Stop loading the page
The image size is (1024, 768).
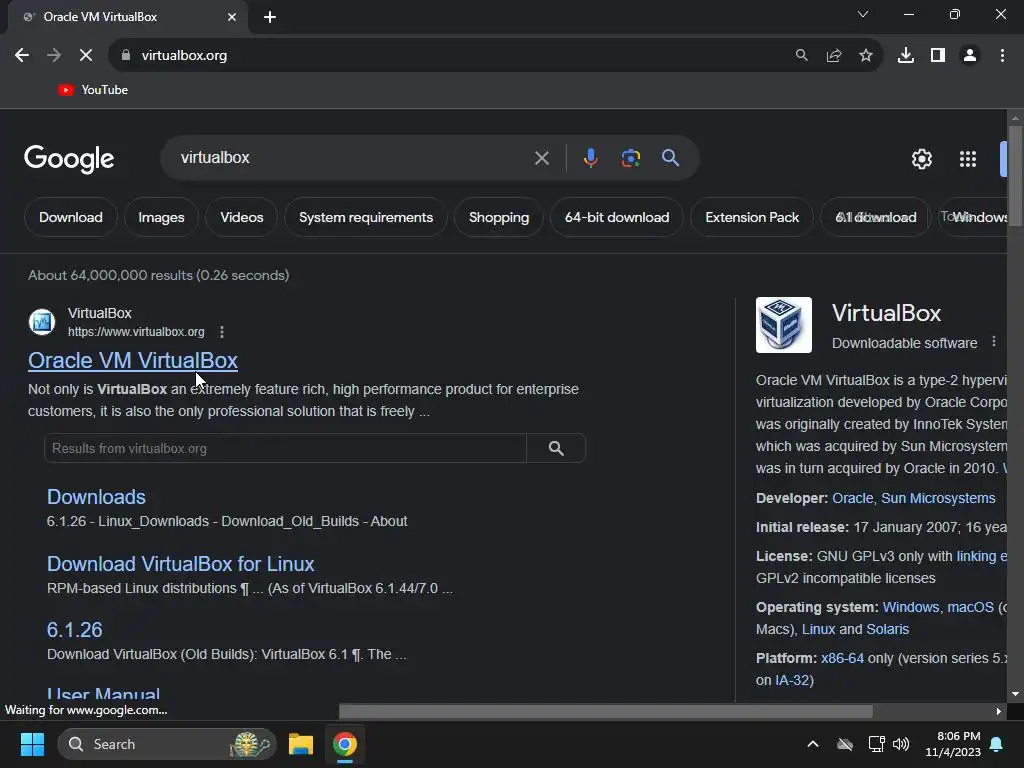pos(86,56)
